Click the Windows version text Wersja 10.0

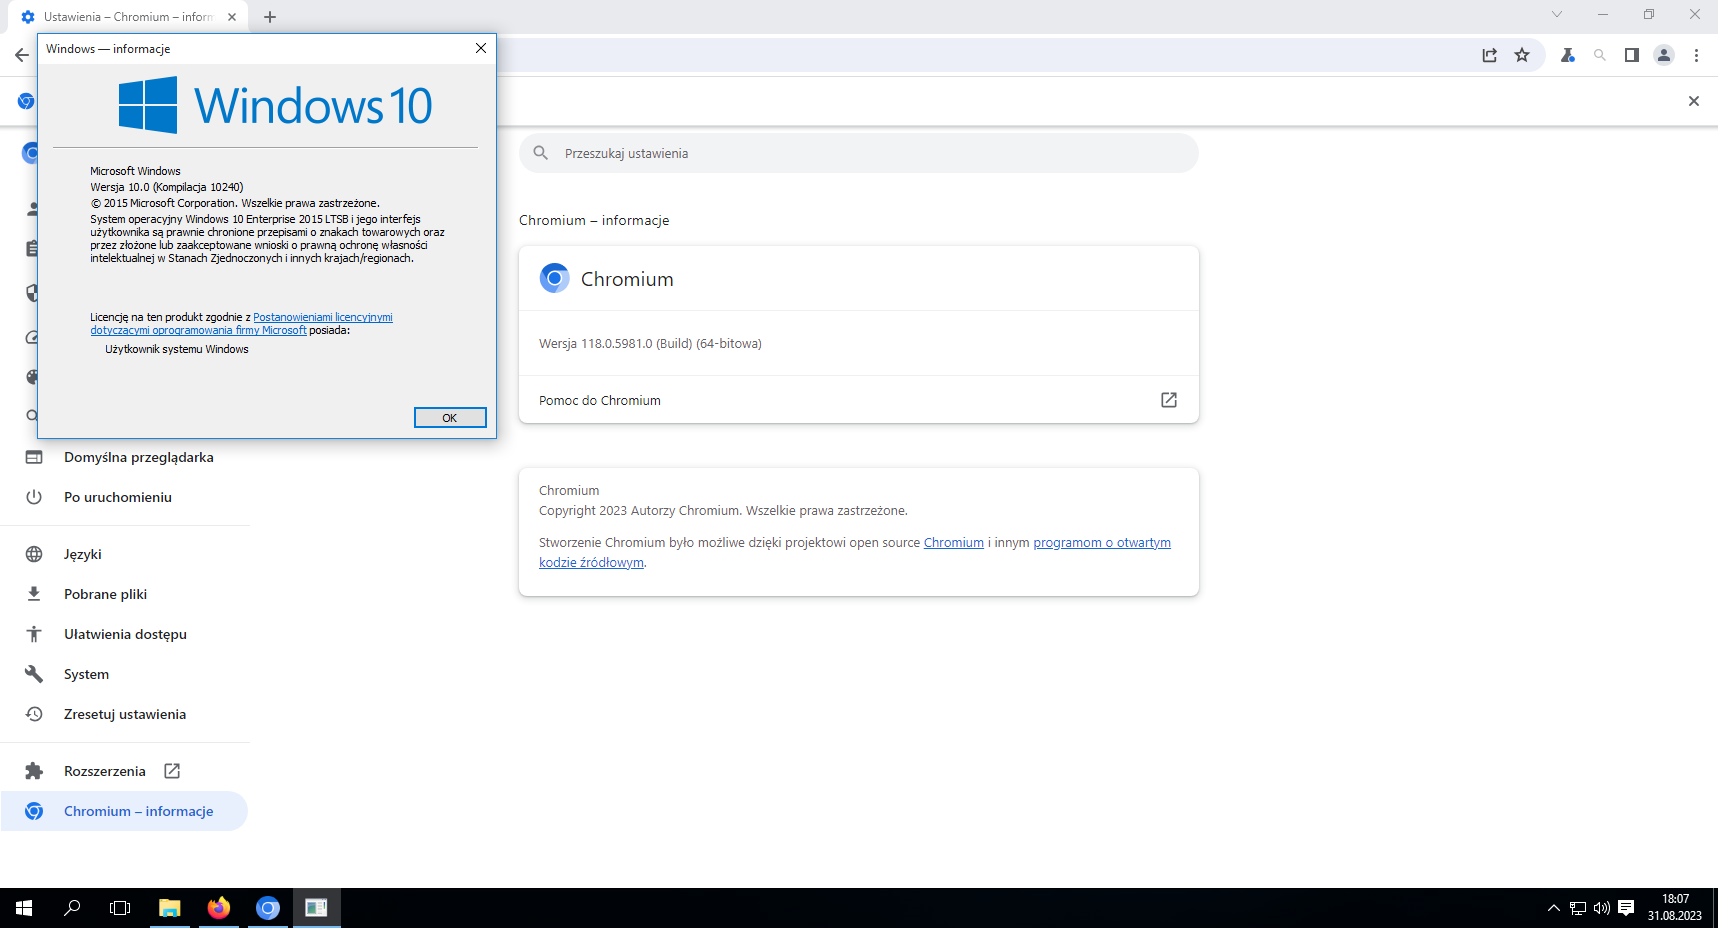tap(167, 187)
